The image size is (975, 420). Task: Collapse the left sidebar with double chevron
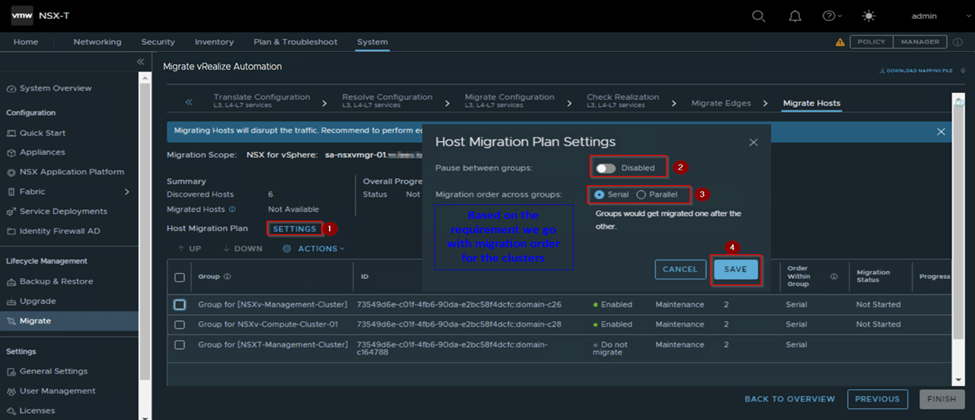tap(141, 62)
